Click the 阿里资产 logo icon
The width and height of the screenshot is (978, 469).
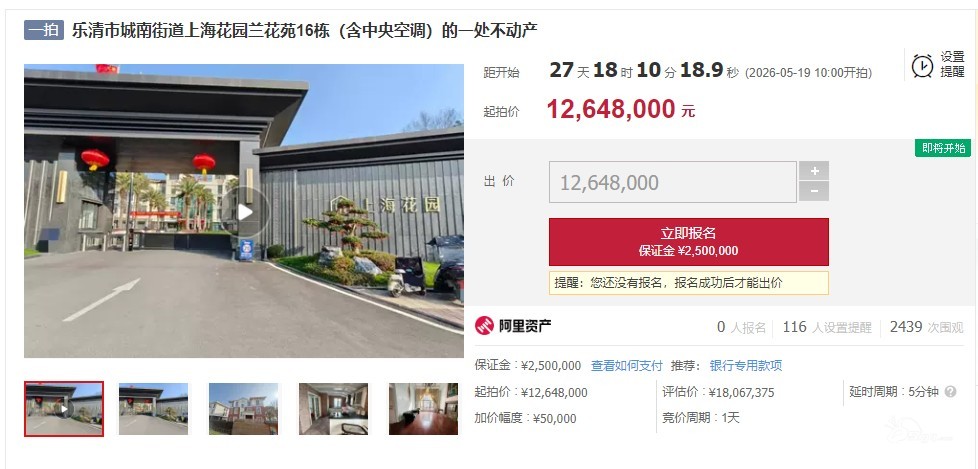[x=484, y=325]
